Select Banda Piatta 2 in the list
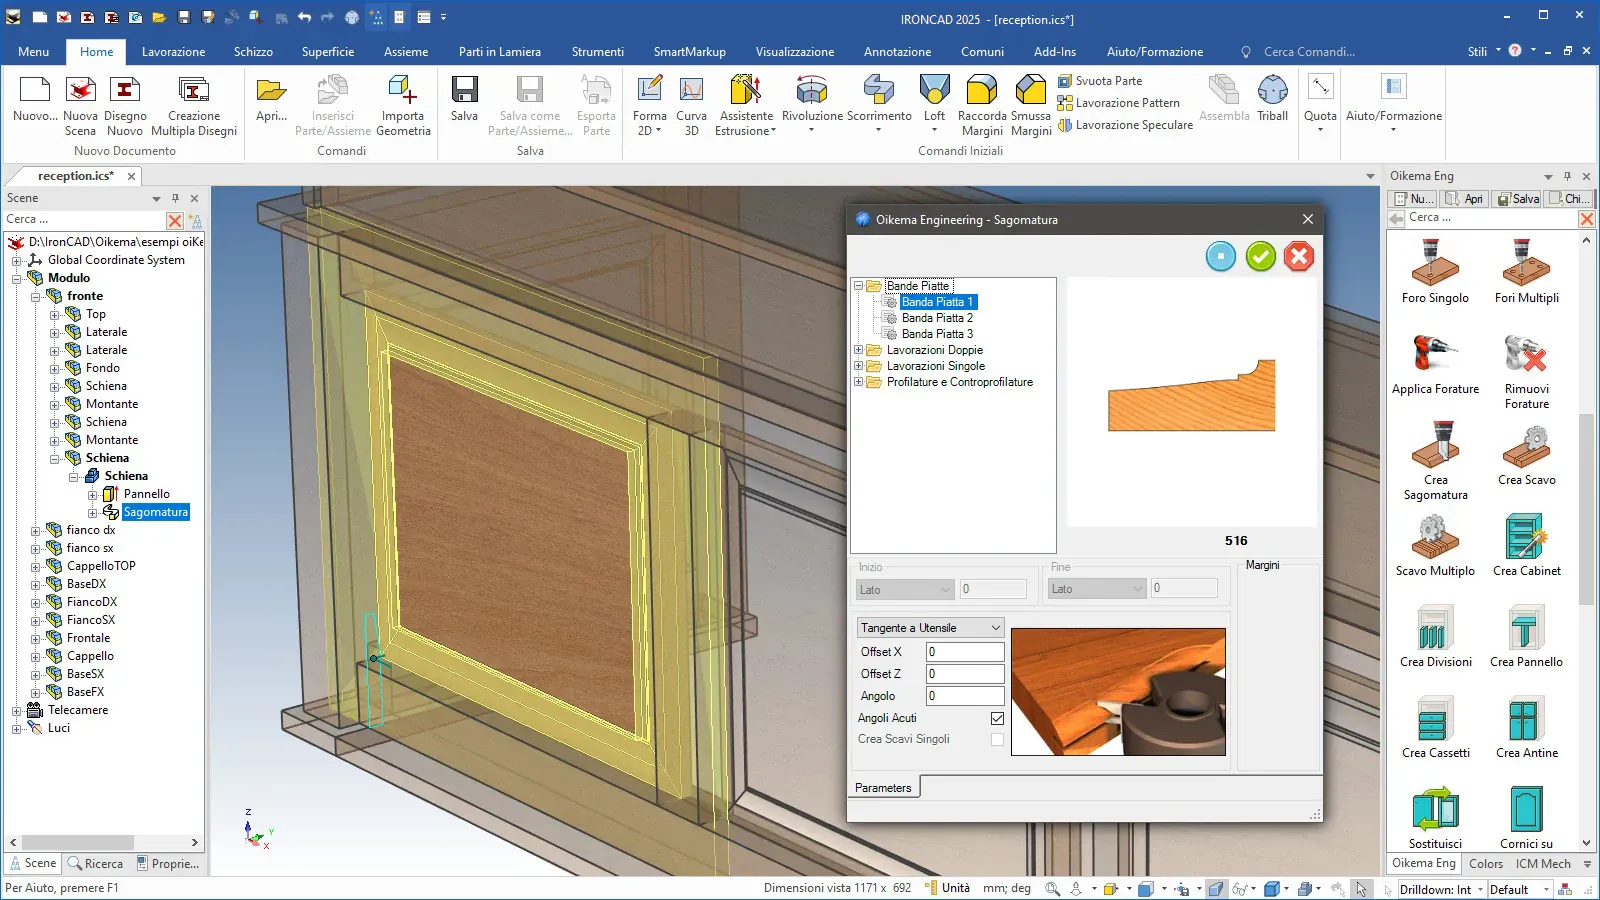The width and height of the screenshot is (1600, 900). 936,318
